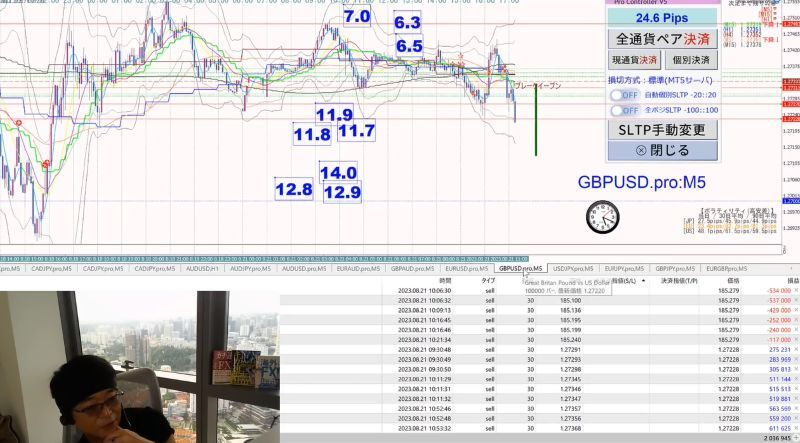The height and width of the screenshot is (443, 800).
Task: Close the position showing -534 000 loss
Action: (x=796, y=290)
